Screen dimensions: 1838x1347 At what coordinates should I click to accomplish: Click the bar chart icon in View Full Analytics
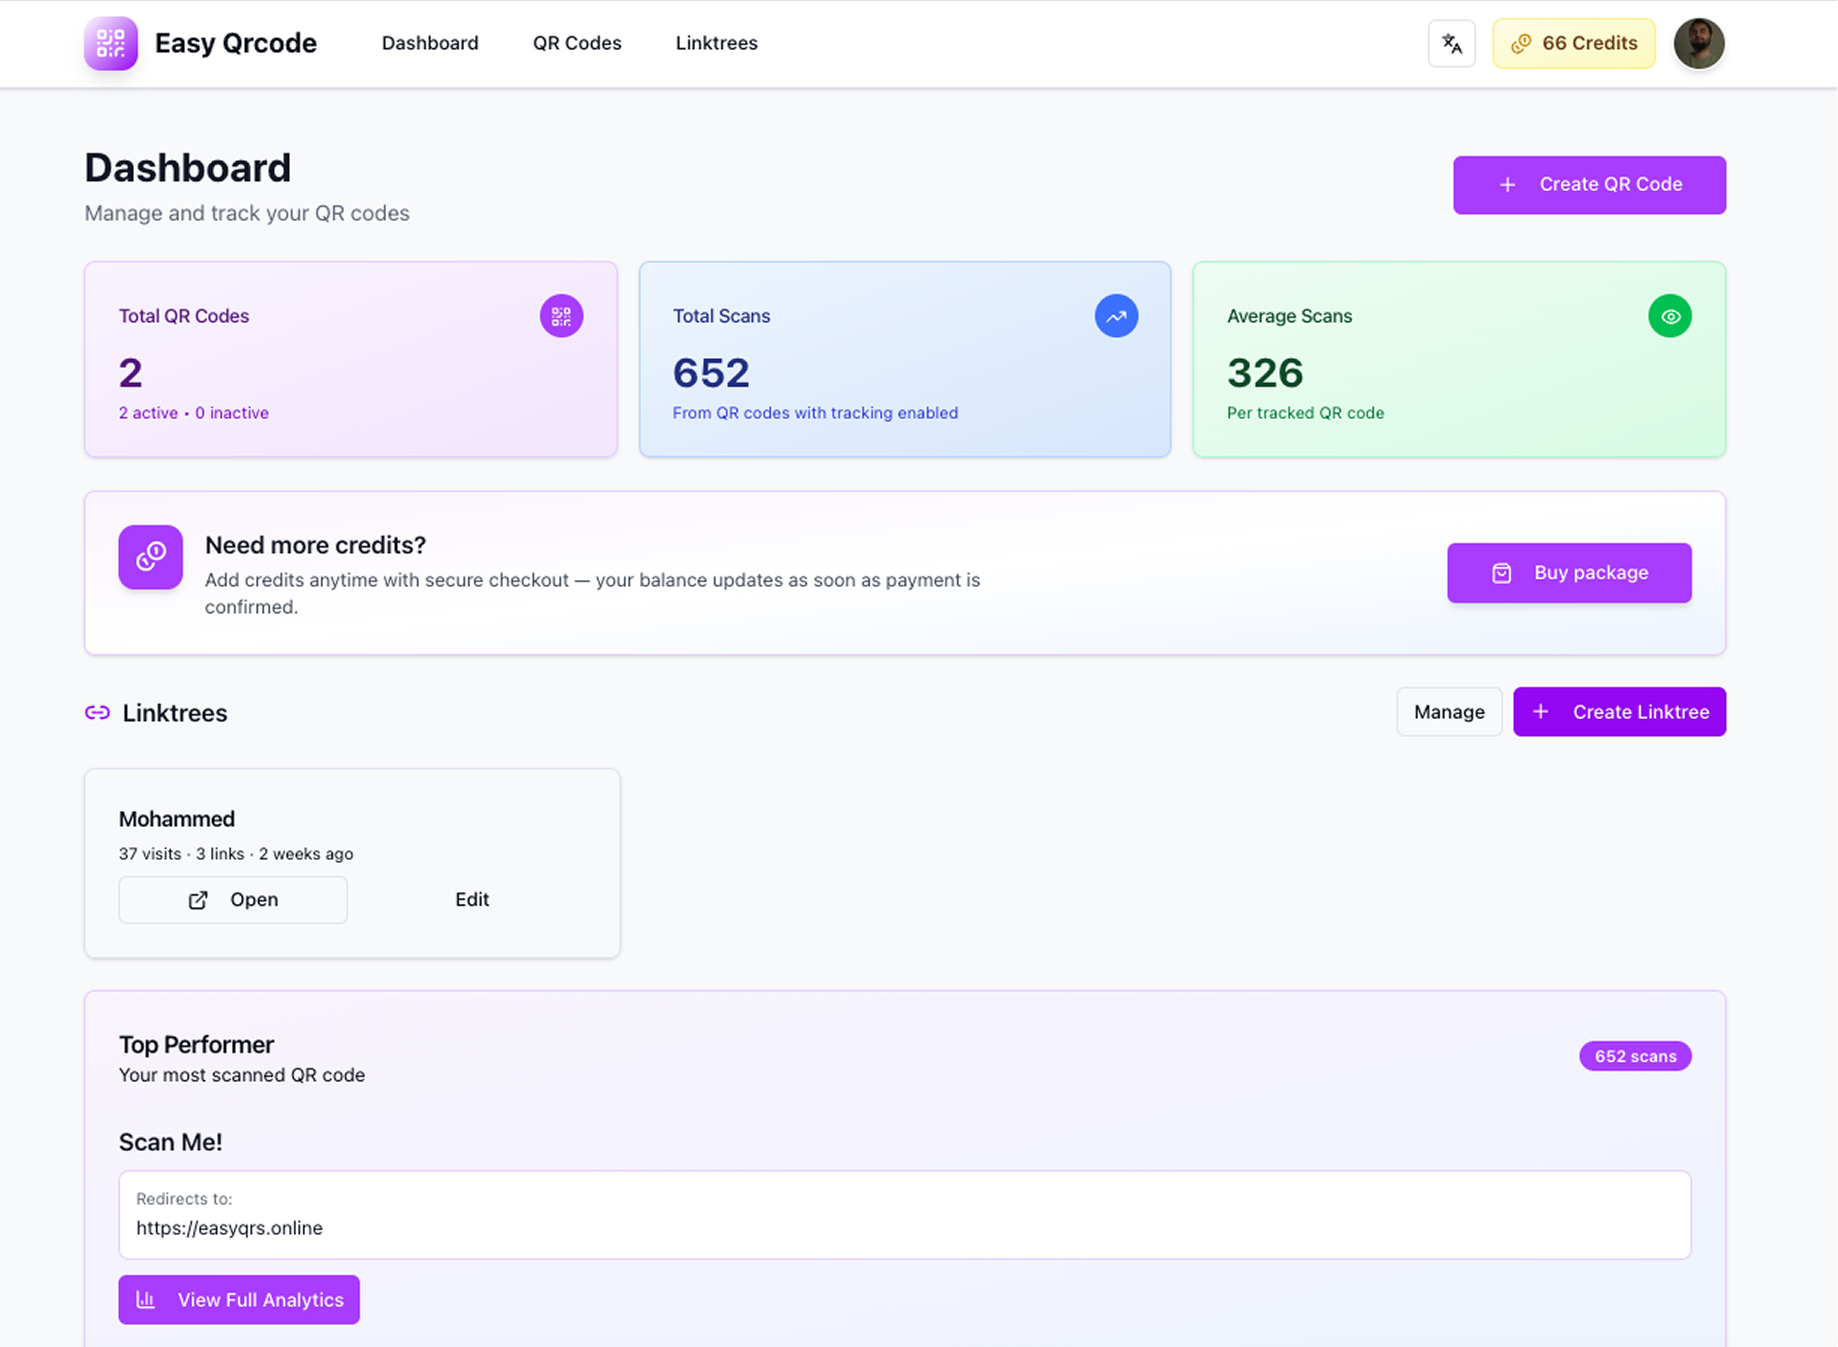point(146,1300)
